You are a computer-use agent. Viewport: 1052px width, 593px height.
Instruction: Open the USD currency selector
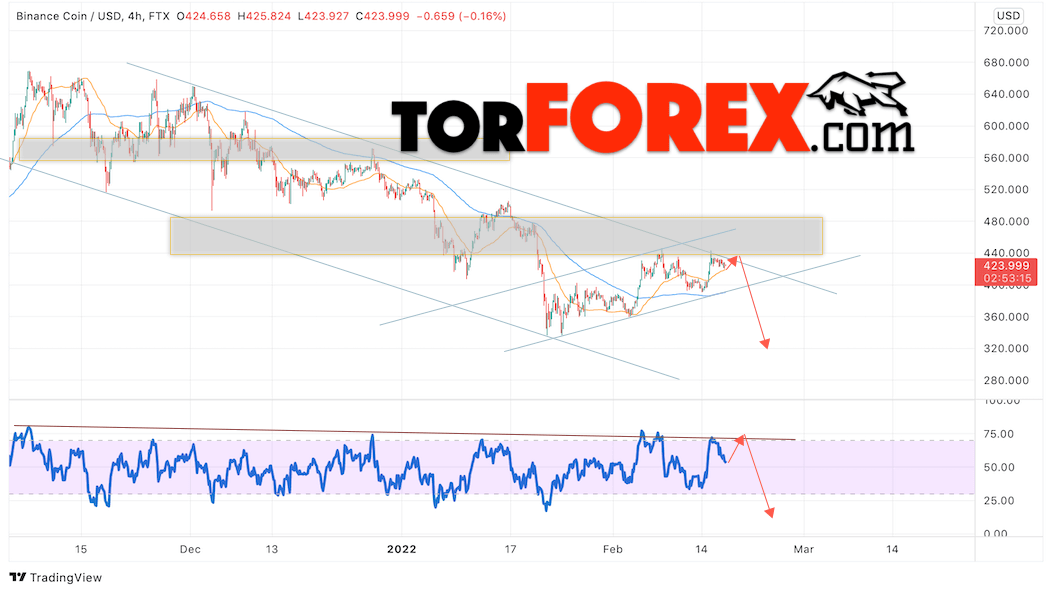click(x=1008, y=15)
